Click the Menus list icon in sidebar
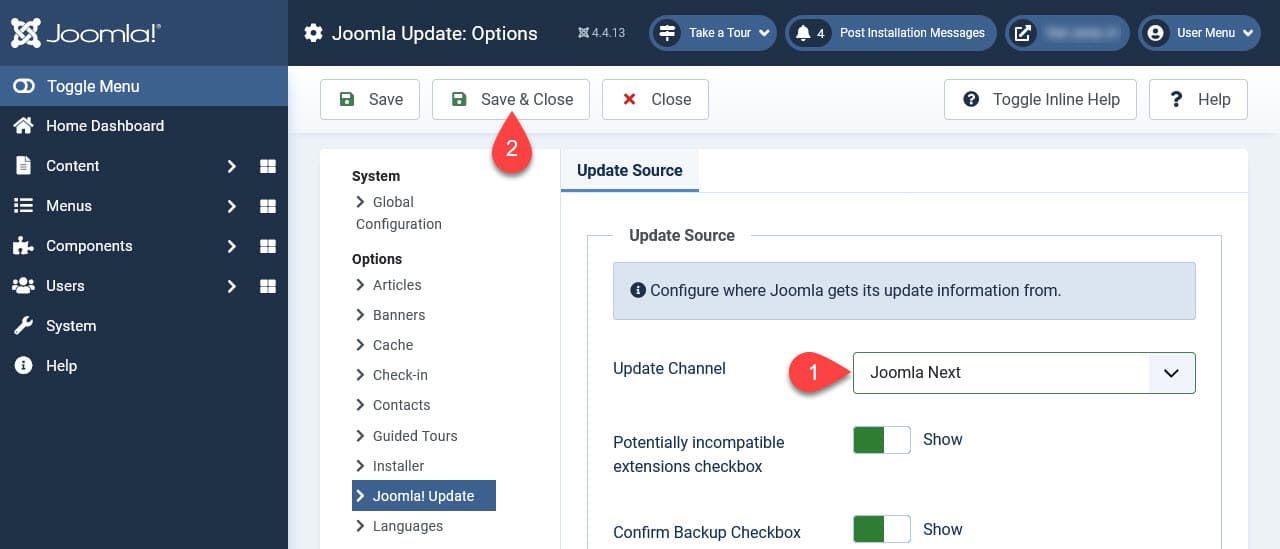1280x549 pixels. click(23, 206)
